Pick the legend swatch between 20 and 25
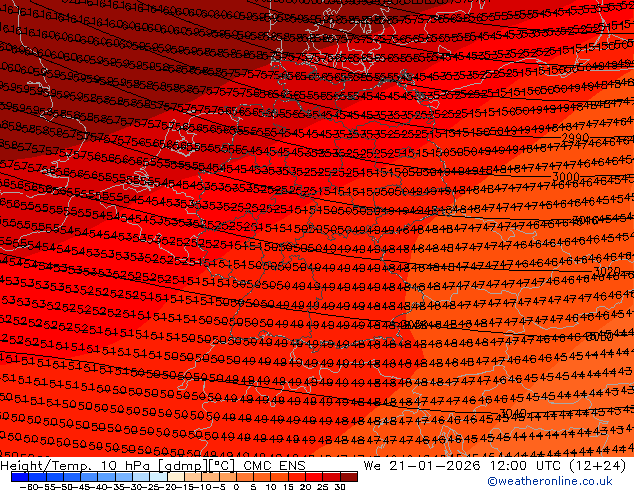 pyautogui.click(x=314, y=477)
